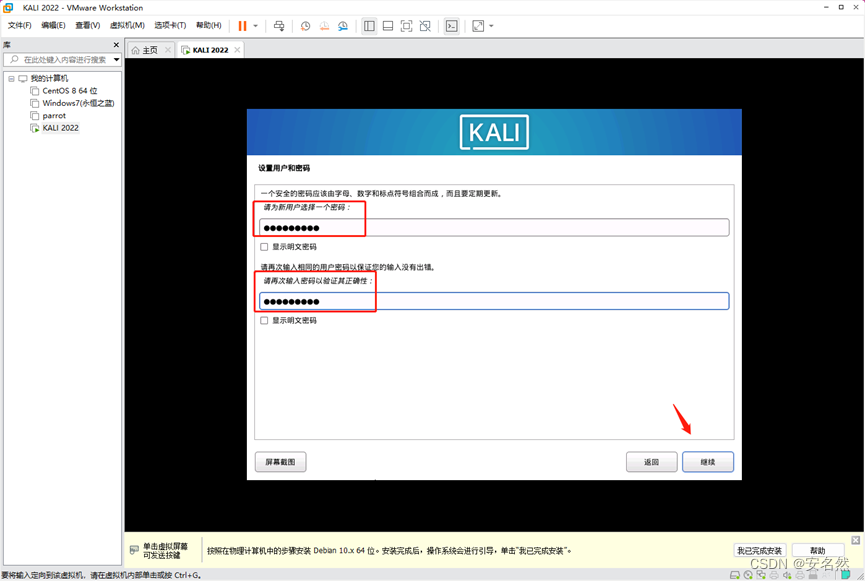Viewport: 865px width, 581px height.
Task: Click 我已完成安装 button
Action: click(760, 551)
